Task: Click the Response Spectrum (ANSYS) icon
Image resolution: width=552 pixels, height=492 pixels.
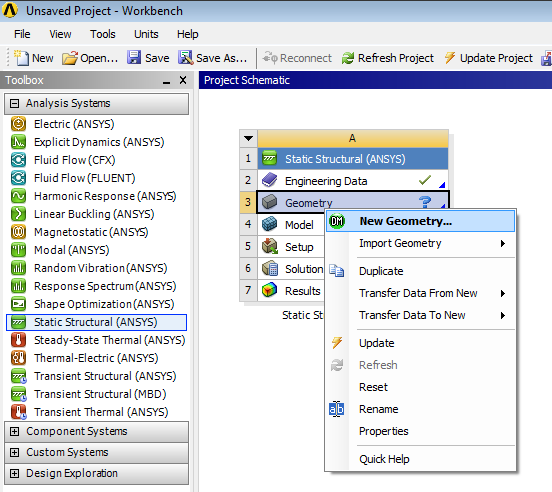Action: tap(18, 286)
